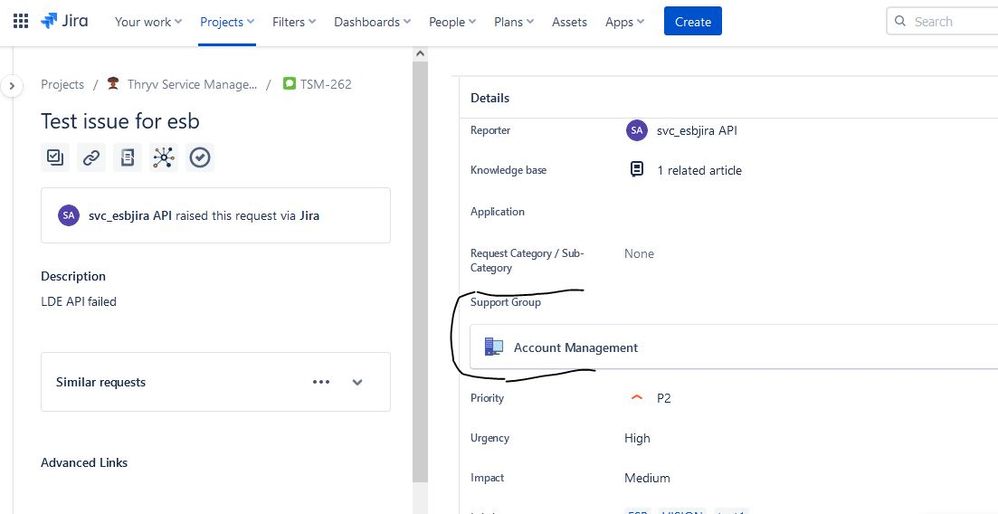Click the Test issue for esb title

120,121
